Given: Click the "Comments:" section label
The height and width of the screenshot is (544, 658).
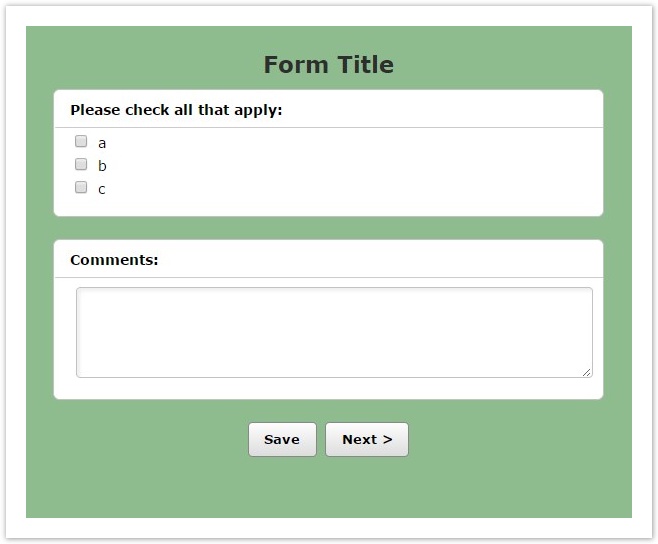Looking at the screenshot, I should click(x=114, y=260).
